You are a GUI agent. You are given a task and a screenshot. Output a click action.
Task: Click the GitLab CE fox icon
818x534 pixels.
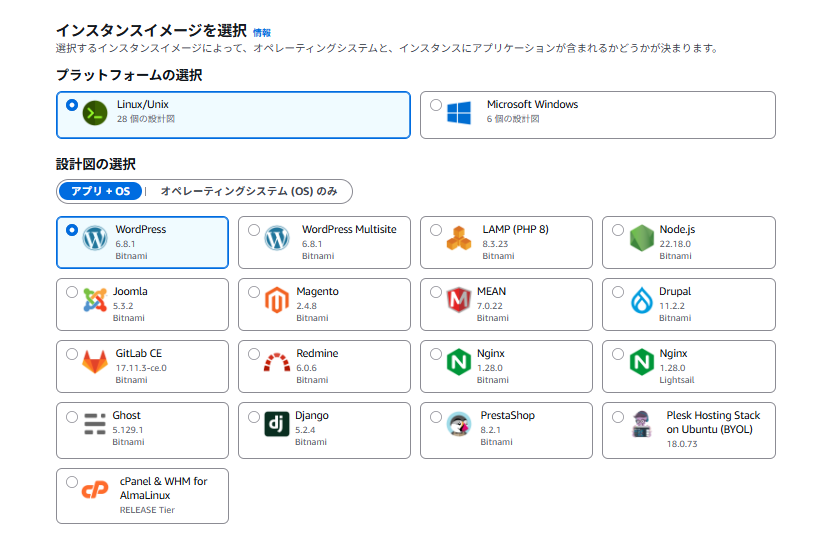[x=95, y=362]
